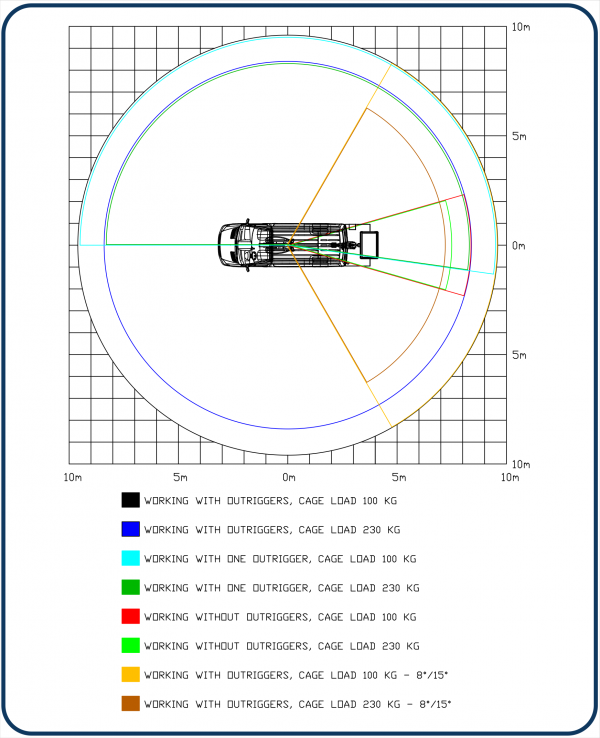Screen dimensions: 600x738
Task: Click the yellow-orange legend swatch
Action: pos(130,674)
